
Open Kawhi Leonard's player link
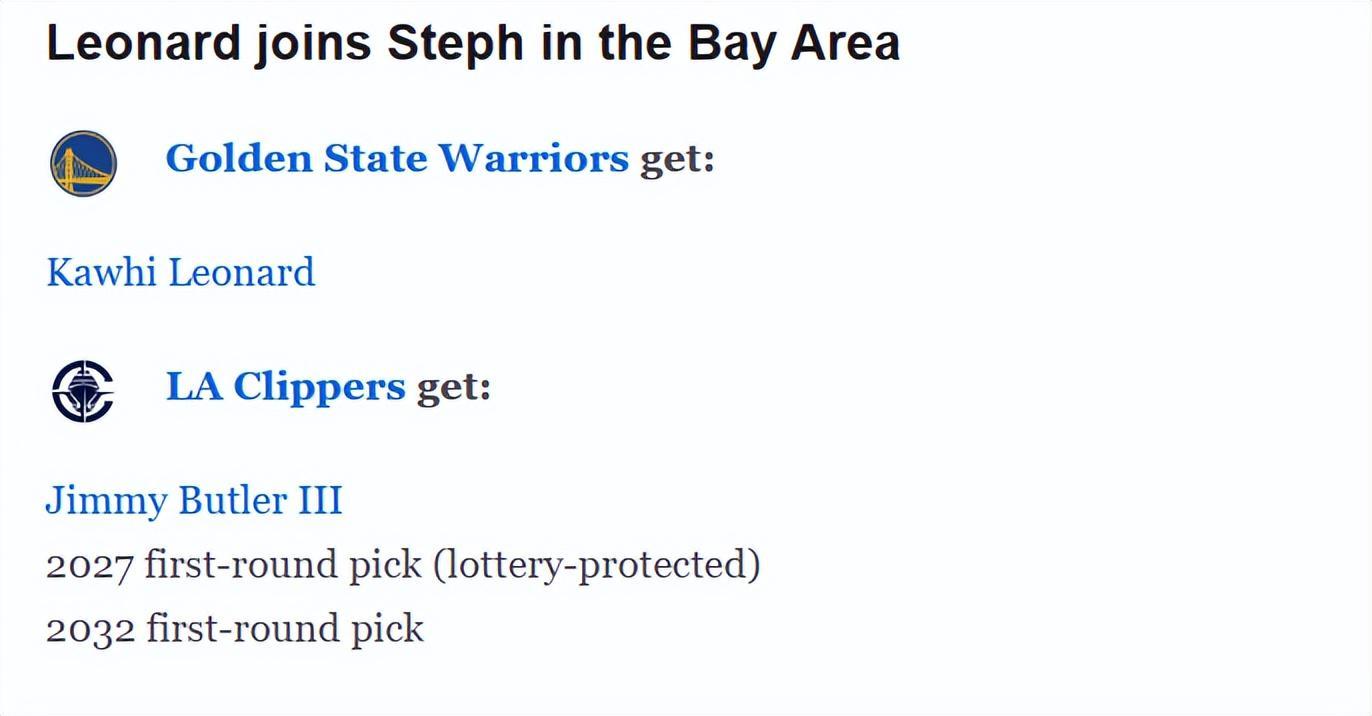pos(181,272)
